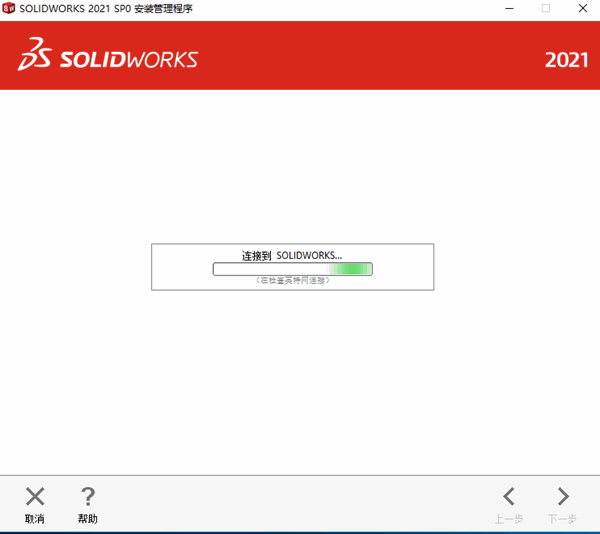Open help via the question mark icon
This screenshot has height=534, width=600.
[88, 496]
